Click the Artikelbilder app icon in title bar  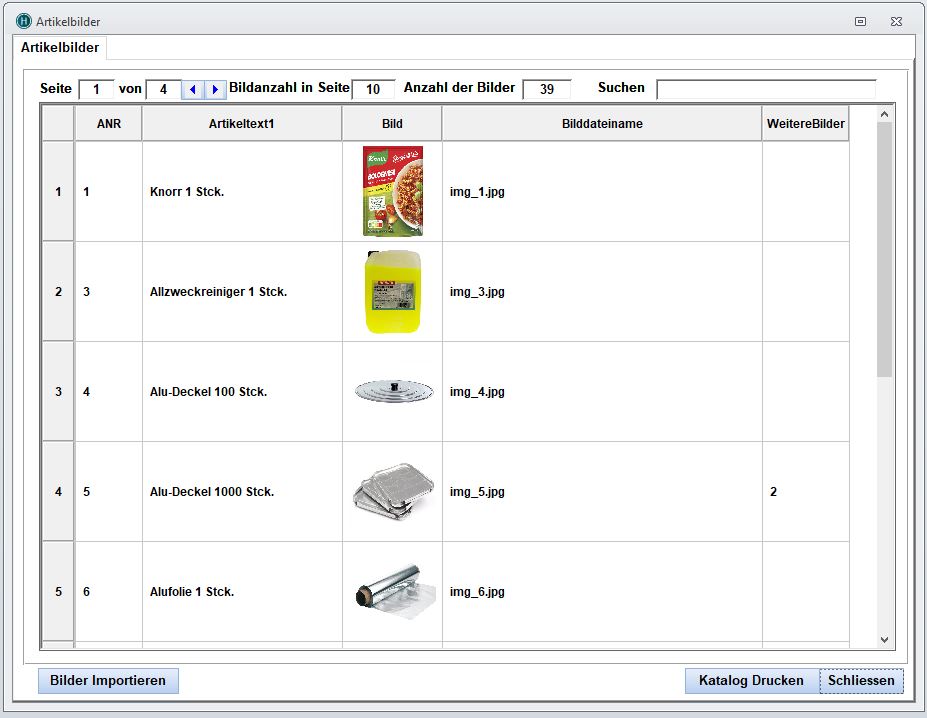pyautogui.click(x=24, y=21)
